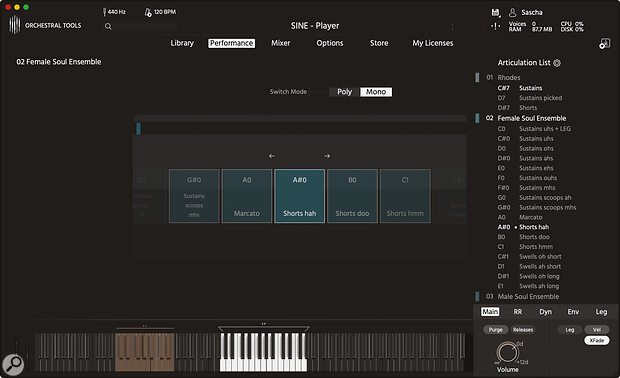
Task: Select the RR settings tab
Action: click(x=518, y=312)
